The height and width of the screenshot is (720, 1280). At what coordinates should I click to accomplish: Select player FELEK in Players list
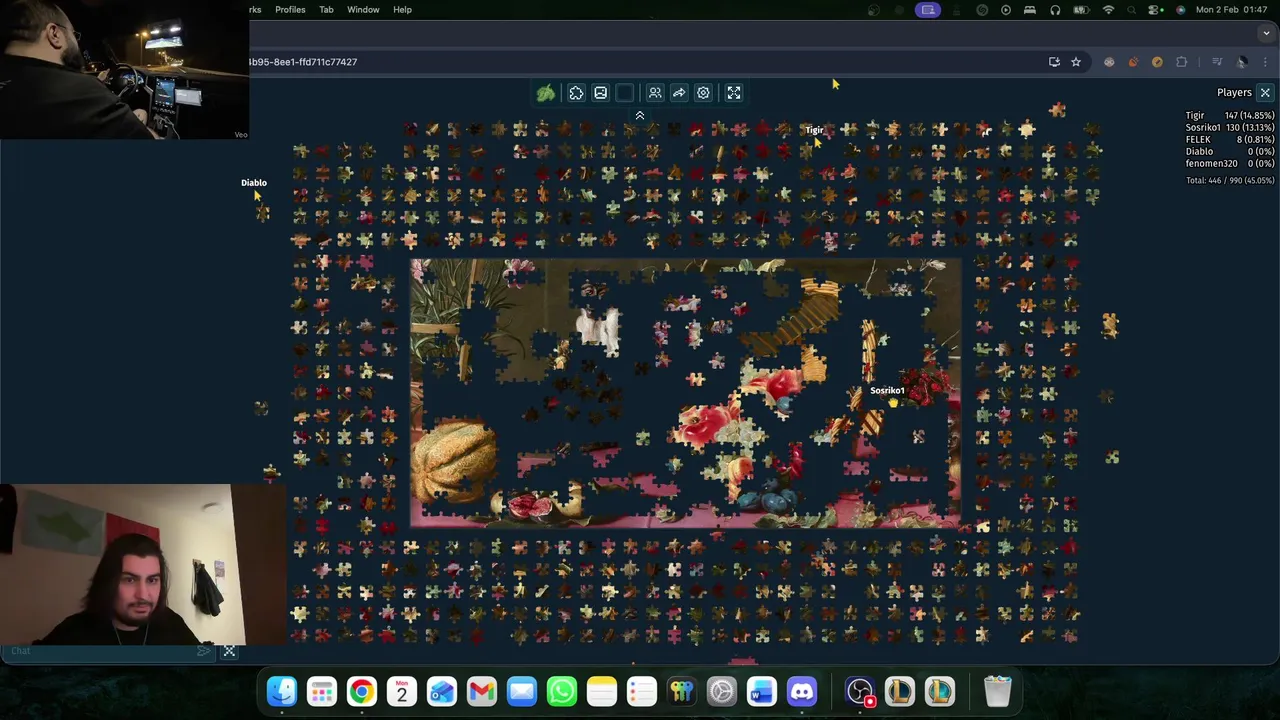coord(1230,140)
